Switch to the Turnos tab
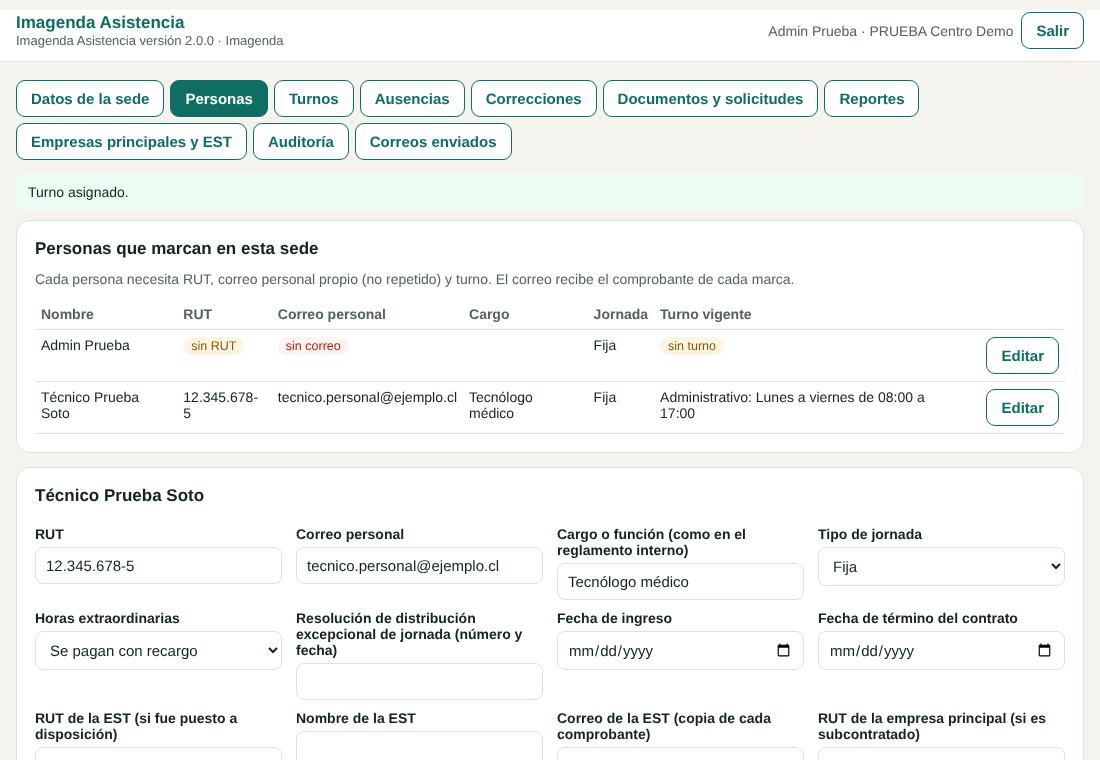The height and width of the screenshot is (760, 1100). click(x=314, y=99)
